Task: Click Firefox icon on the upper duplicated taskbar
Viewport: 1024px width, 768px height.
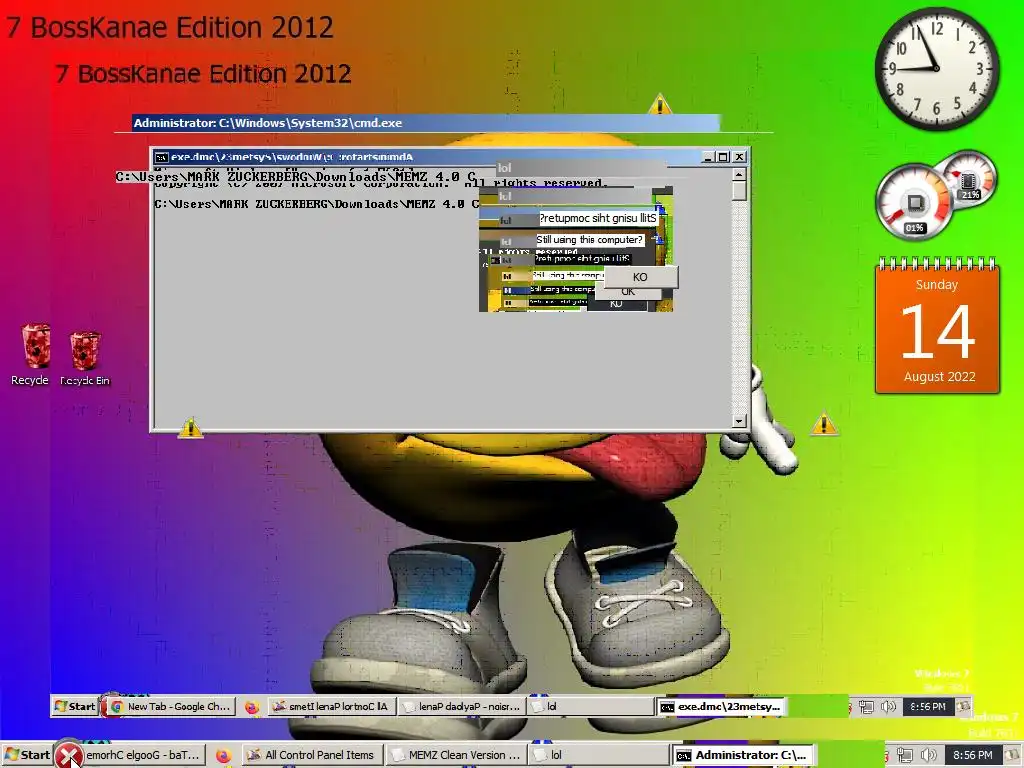Action: click(x=251, y=707)
